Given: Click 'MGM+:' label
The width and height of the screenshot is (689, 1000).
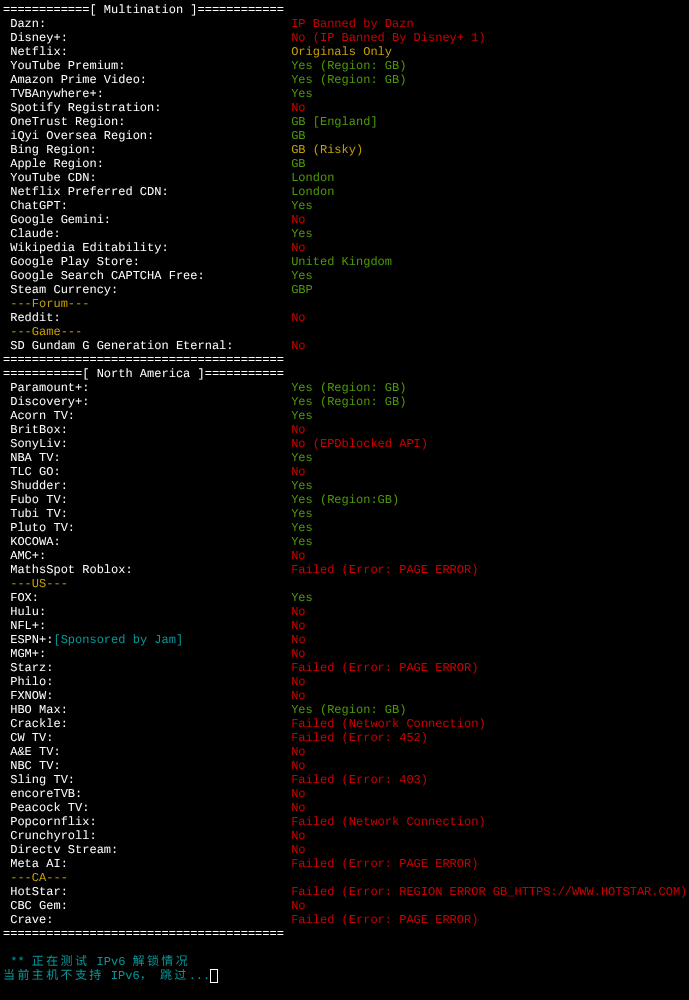Looking at the screenshot, I should (27, 655).
